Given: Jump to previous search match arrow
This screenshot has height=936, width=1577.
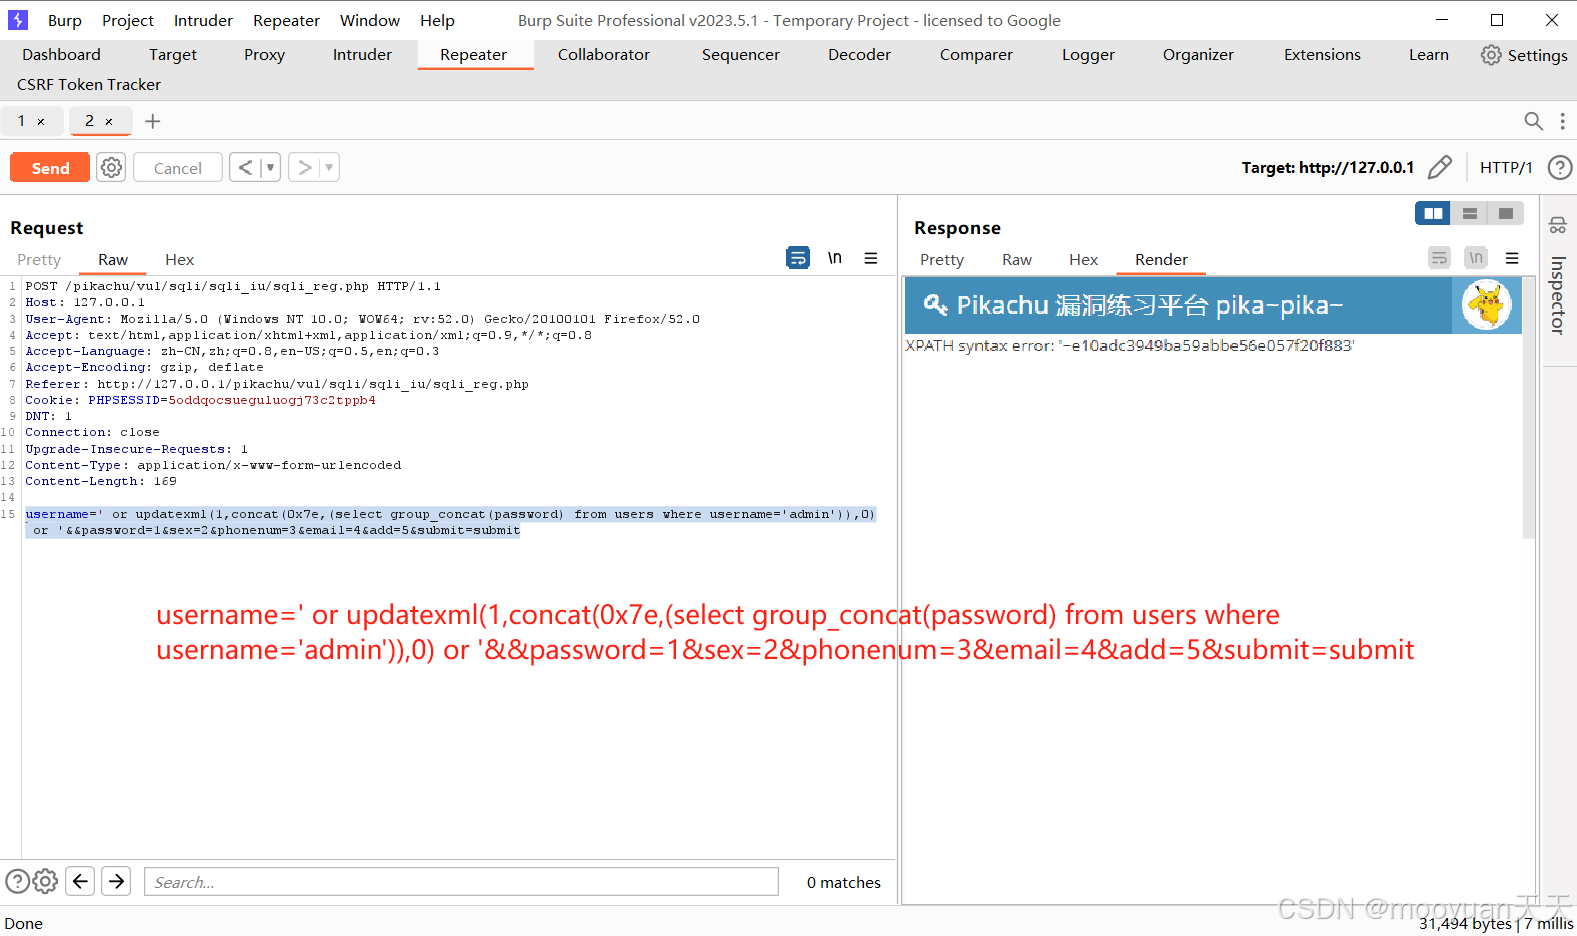Looking at the screenshot, I should (81, 881).
